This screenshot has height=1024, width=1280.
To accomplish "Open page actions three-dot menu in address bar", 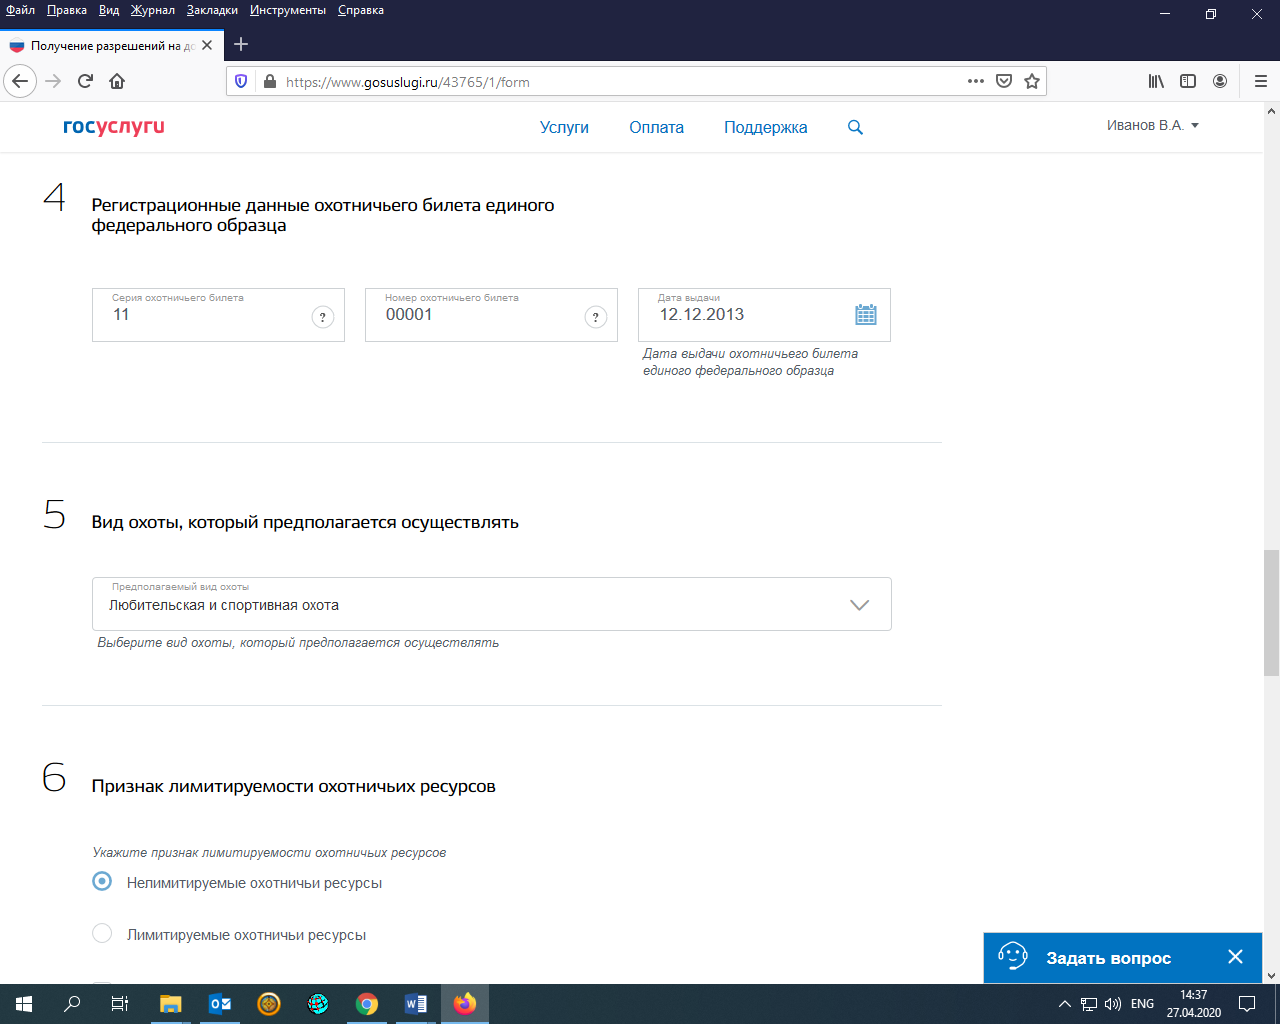I will 975,82.
